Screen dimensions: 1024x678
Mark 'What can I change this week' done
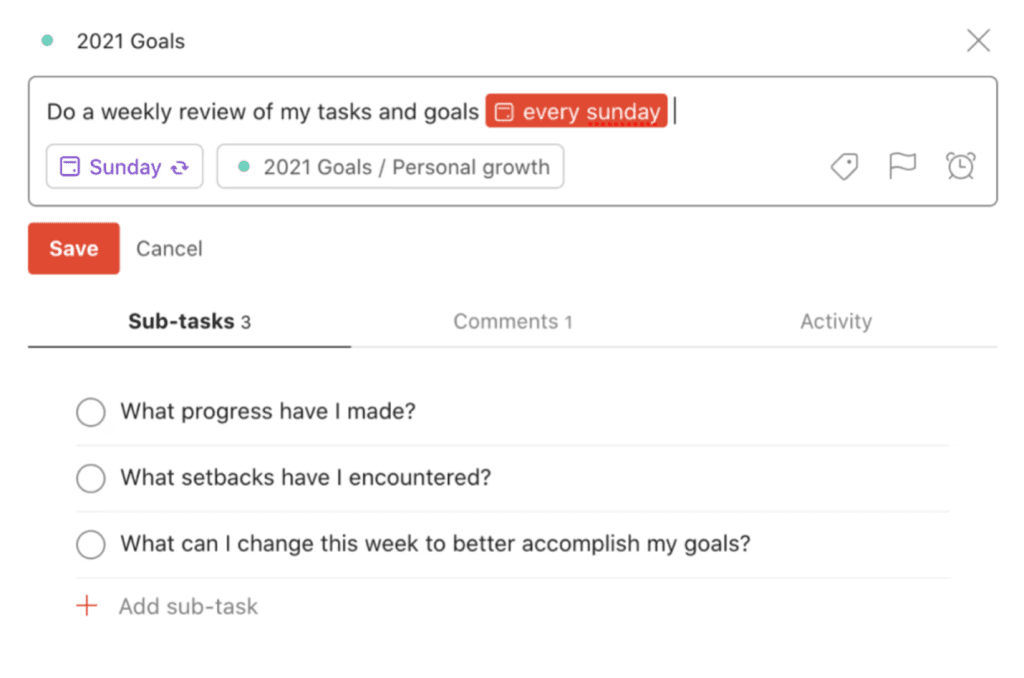coord(91,545)
